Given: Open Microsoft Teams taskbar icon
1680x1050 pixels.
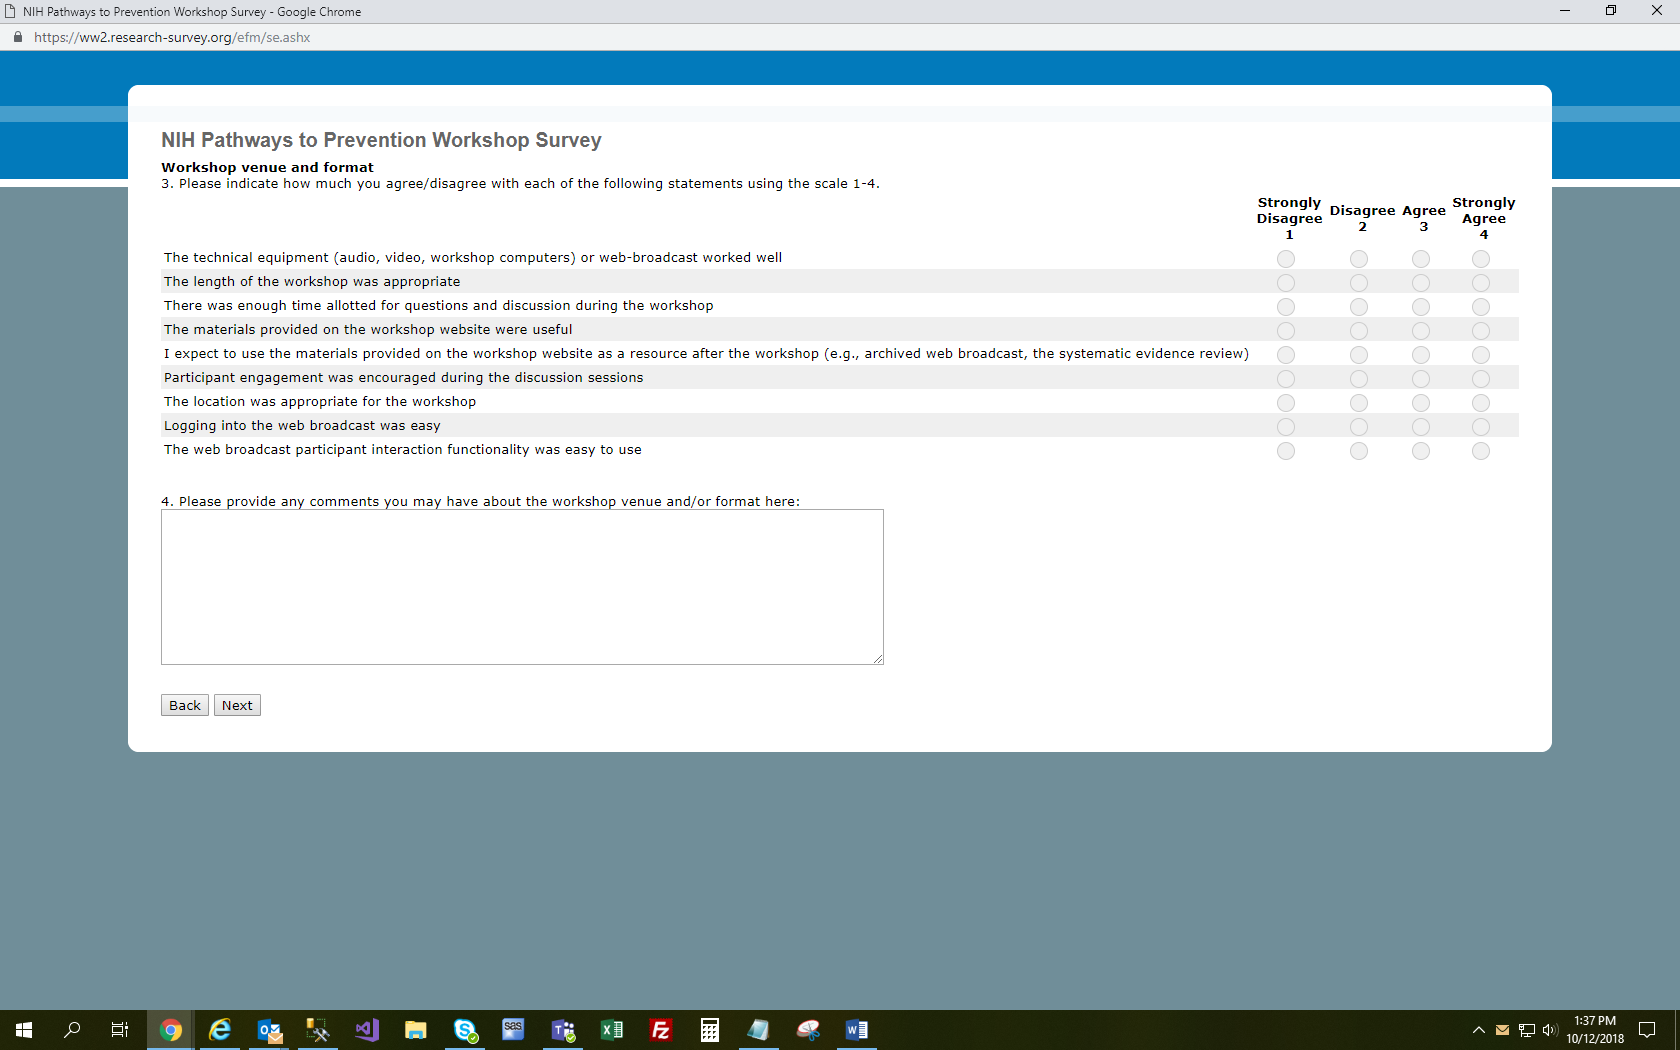Looking at the screenshot, I should [x=563, y=1030].
